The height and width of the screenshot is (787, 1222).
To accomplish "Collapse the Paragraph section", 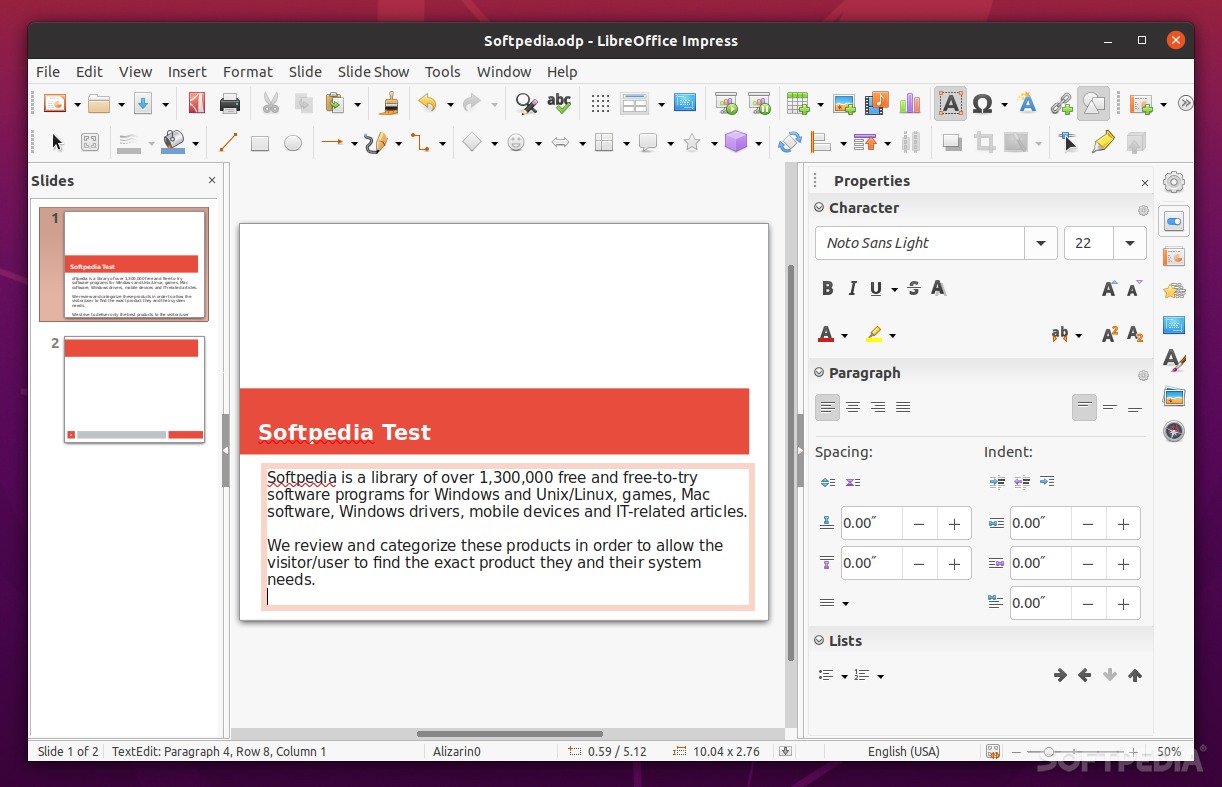I will click(819, 373).
